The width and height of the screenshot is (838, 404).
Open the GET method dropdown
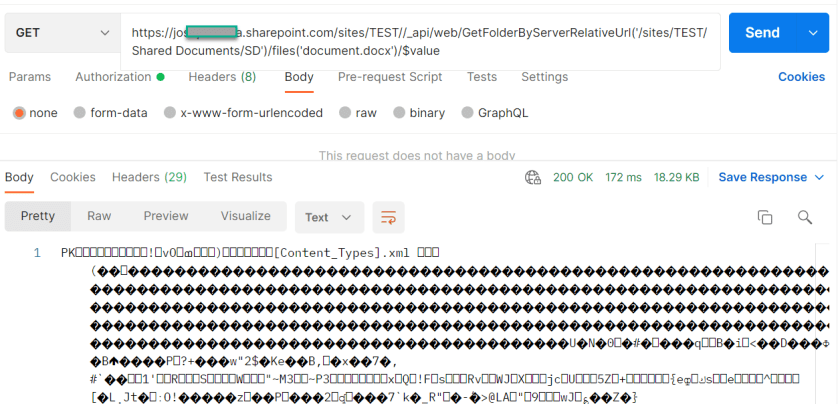[x=60, y=33]
